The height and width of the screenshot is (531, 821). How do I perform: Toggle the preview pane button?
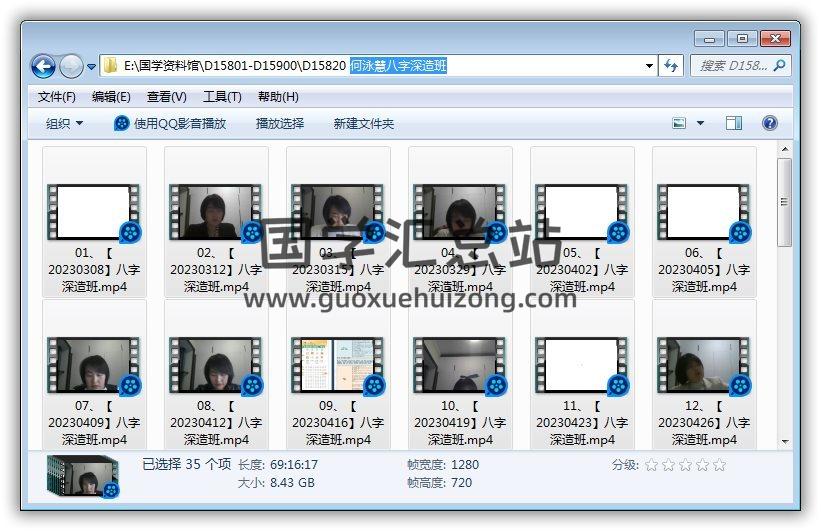[734, 124]
